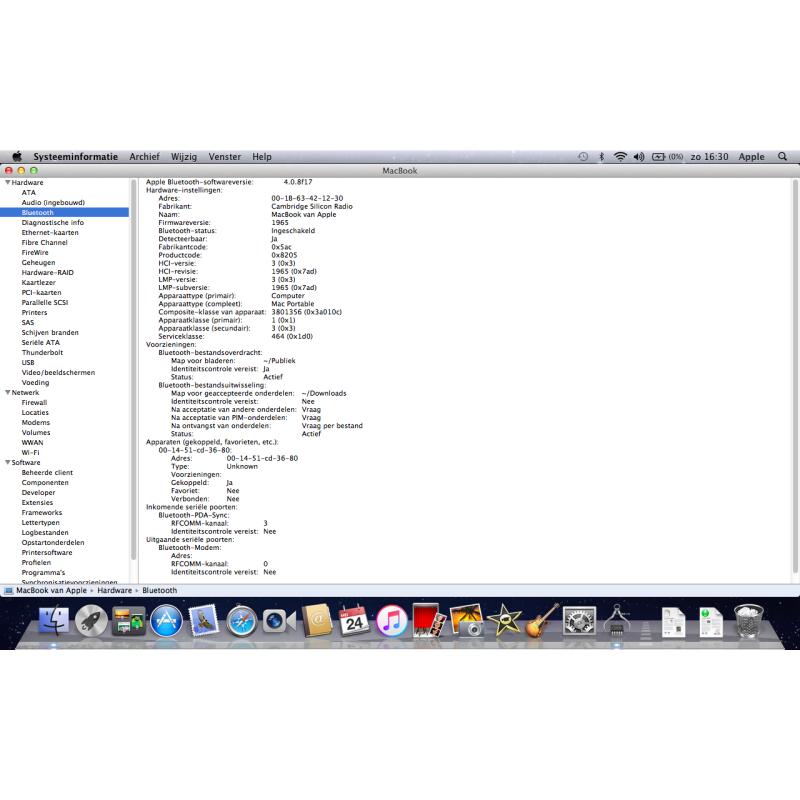Open the Help menu
Image resolution: width=800 pixels, height=800 pixels.
[262, 157]
